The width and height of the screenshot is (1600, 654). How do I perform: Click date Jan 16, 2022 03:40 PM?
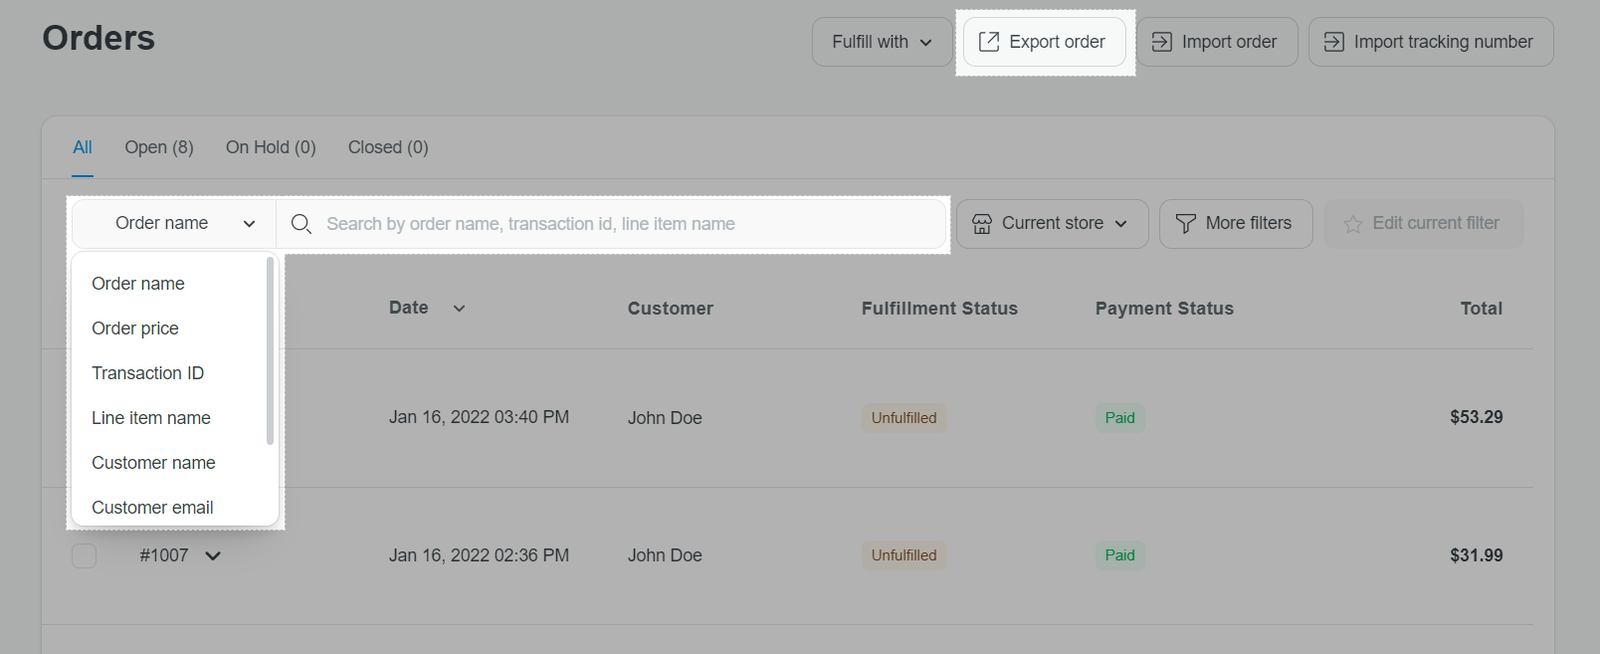click(479, 417)
